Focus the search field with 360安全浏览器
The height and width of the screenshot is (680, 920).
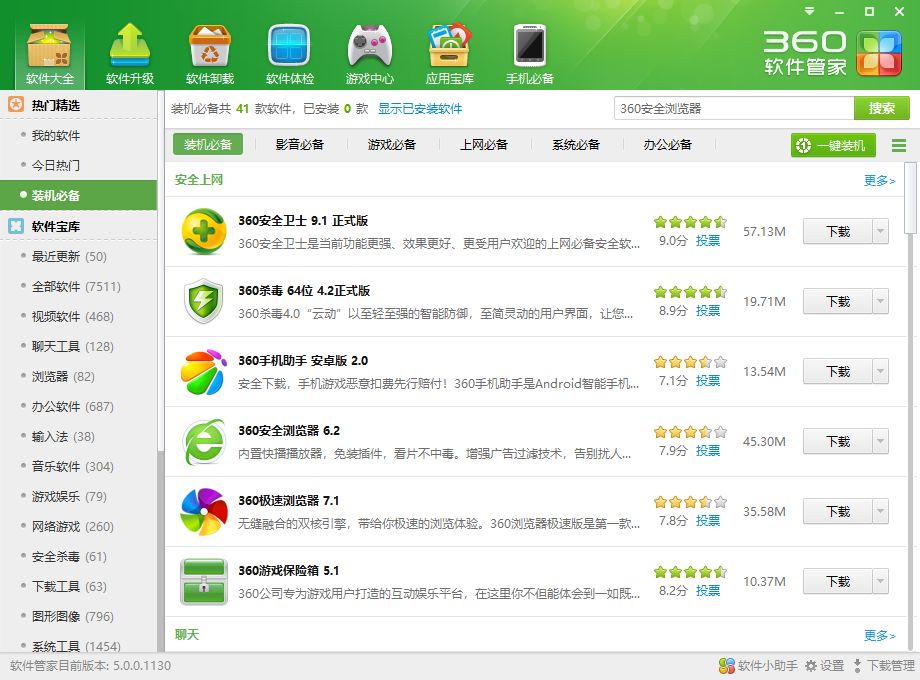click(734, 108)
